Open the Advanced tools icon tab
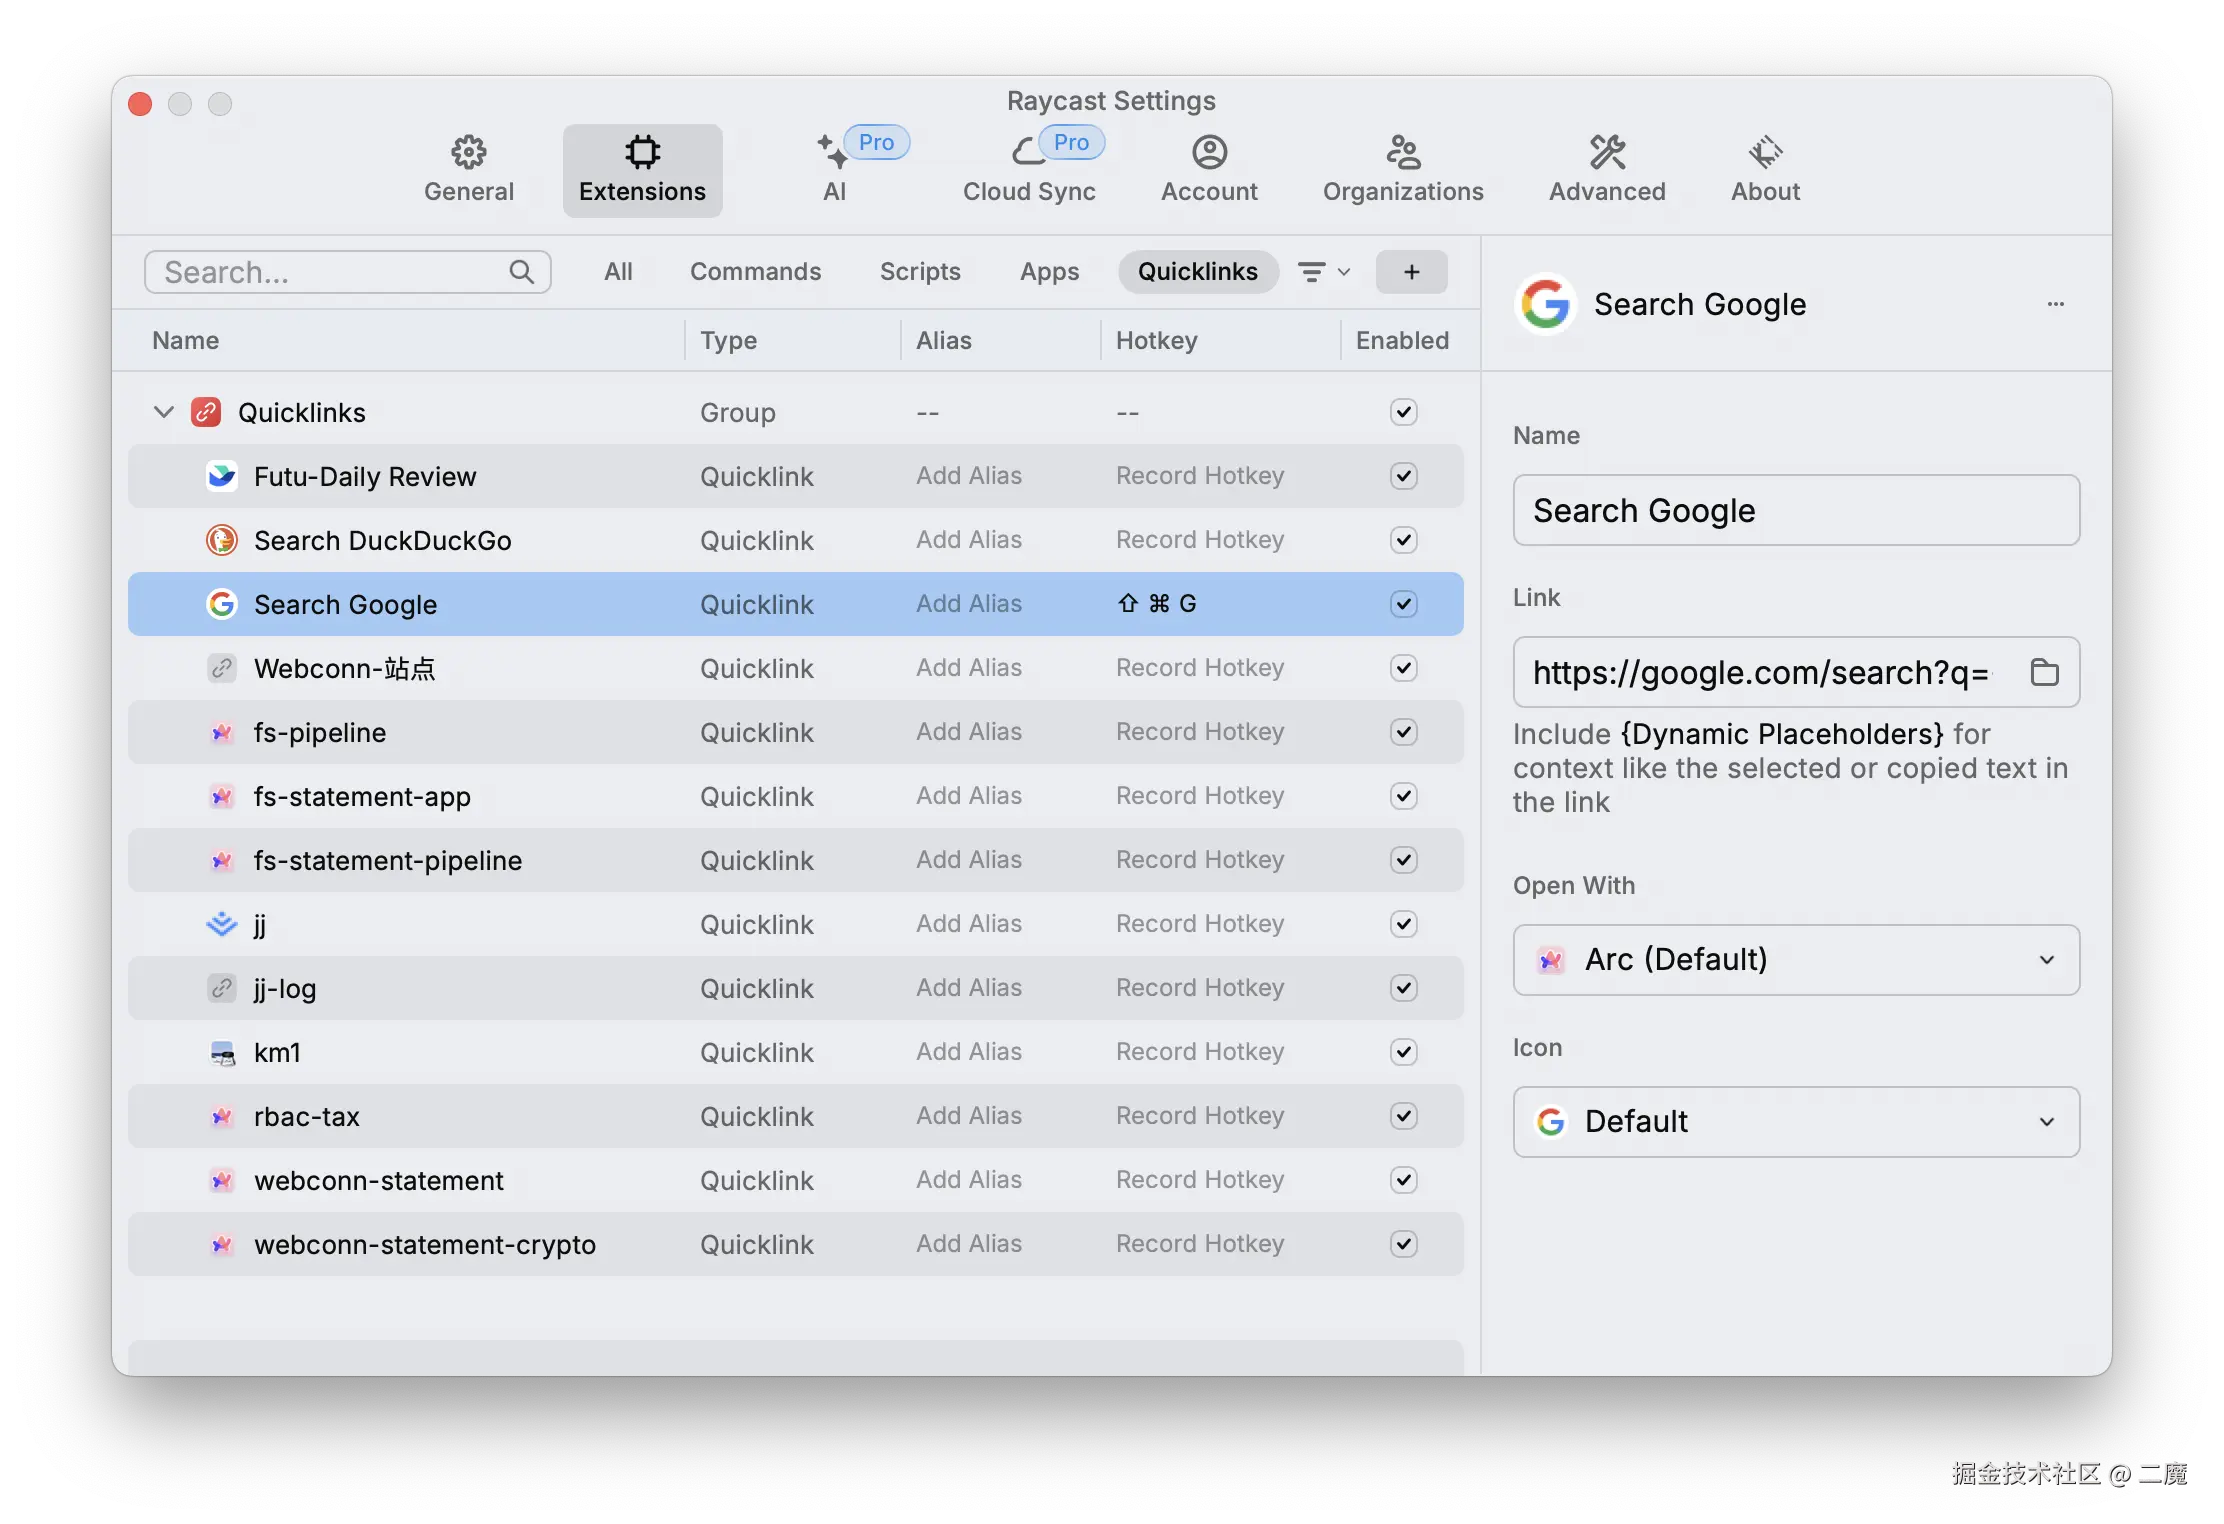2224x1524 pixels. tap(1606, 153)
